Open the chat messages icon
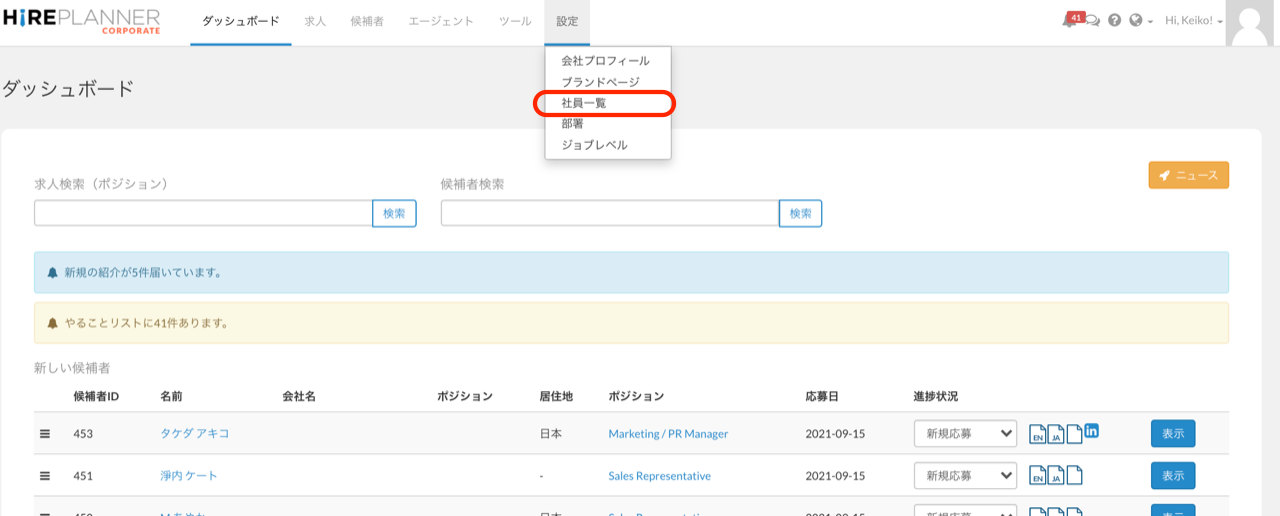This screenshot has width=1280, height=516. (1093, 21)
